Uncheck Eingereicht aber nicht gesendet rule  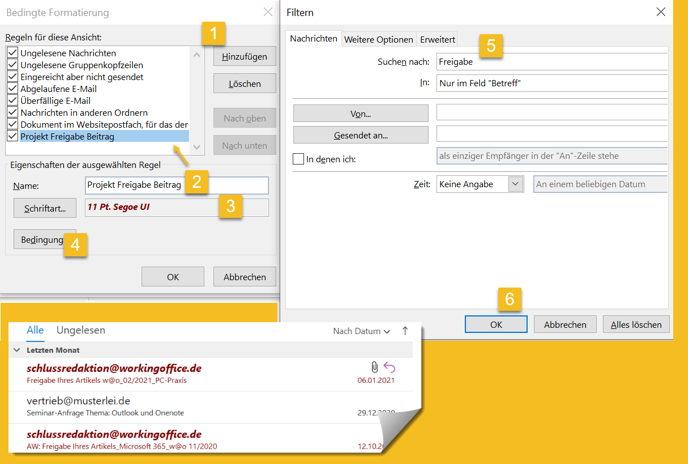tap(12, 76)
